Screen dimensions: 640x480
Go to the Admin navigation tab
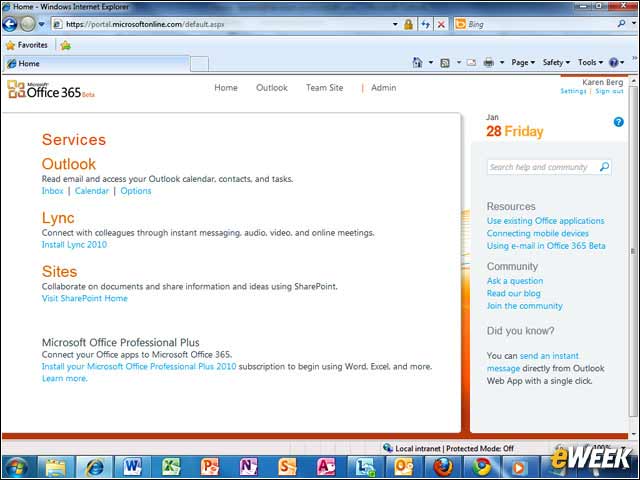tap(383, 88)
